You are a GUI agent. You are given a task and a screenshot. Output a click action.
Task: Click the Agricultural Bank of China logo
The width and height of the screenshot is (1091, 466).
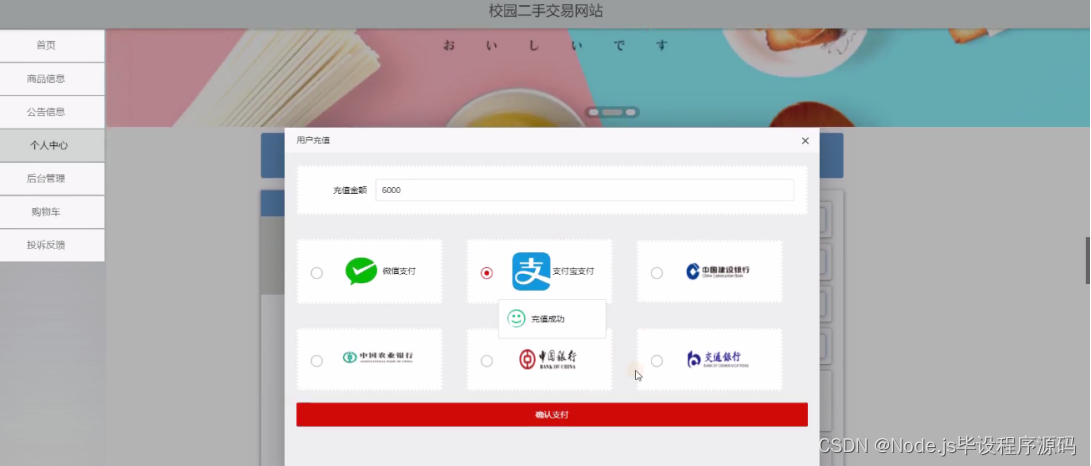click(x=378, y=357)
